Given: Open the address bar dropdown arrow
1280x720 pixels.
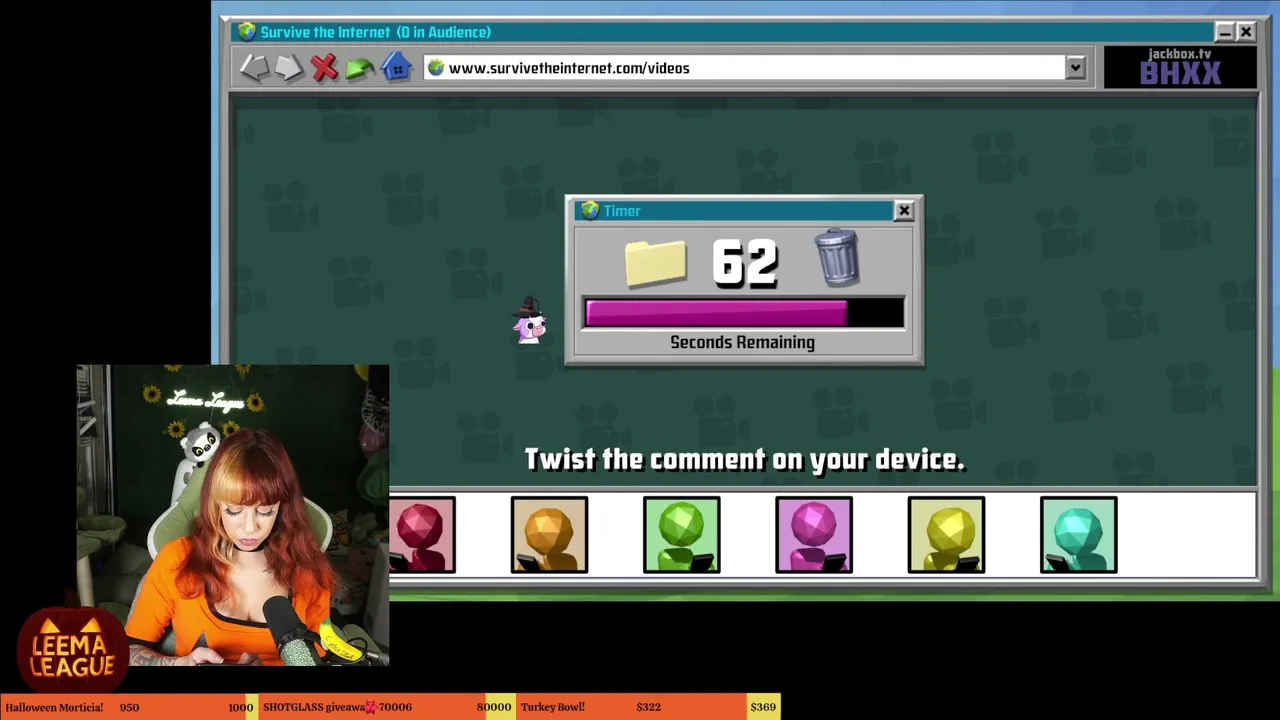Looking at the screenshot, I should (1075, 68).
